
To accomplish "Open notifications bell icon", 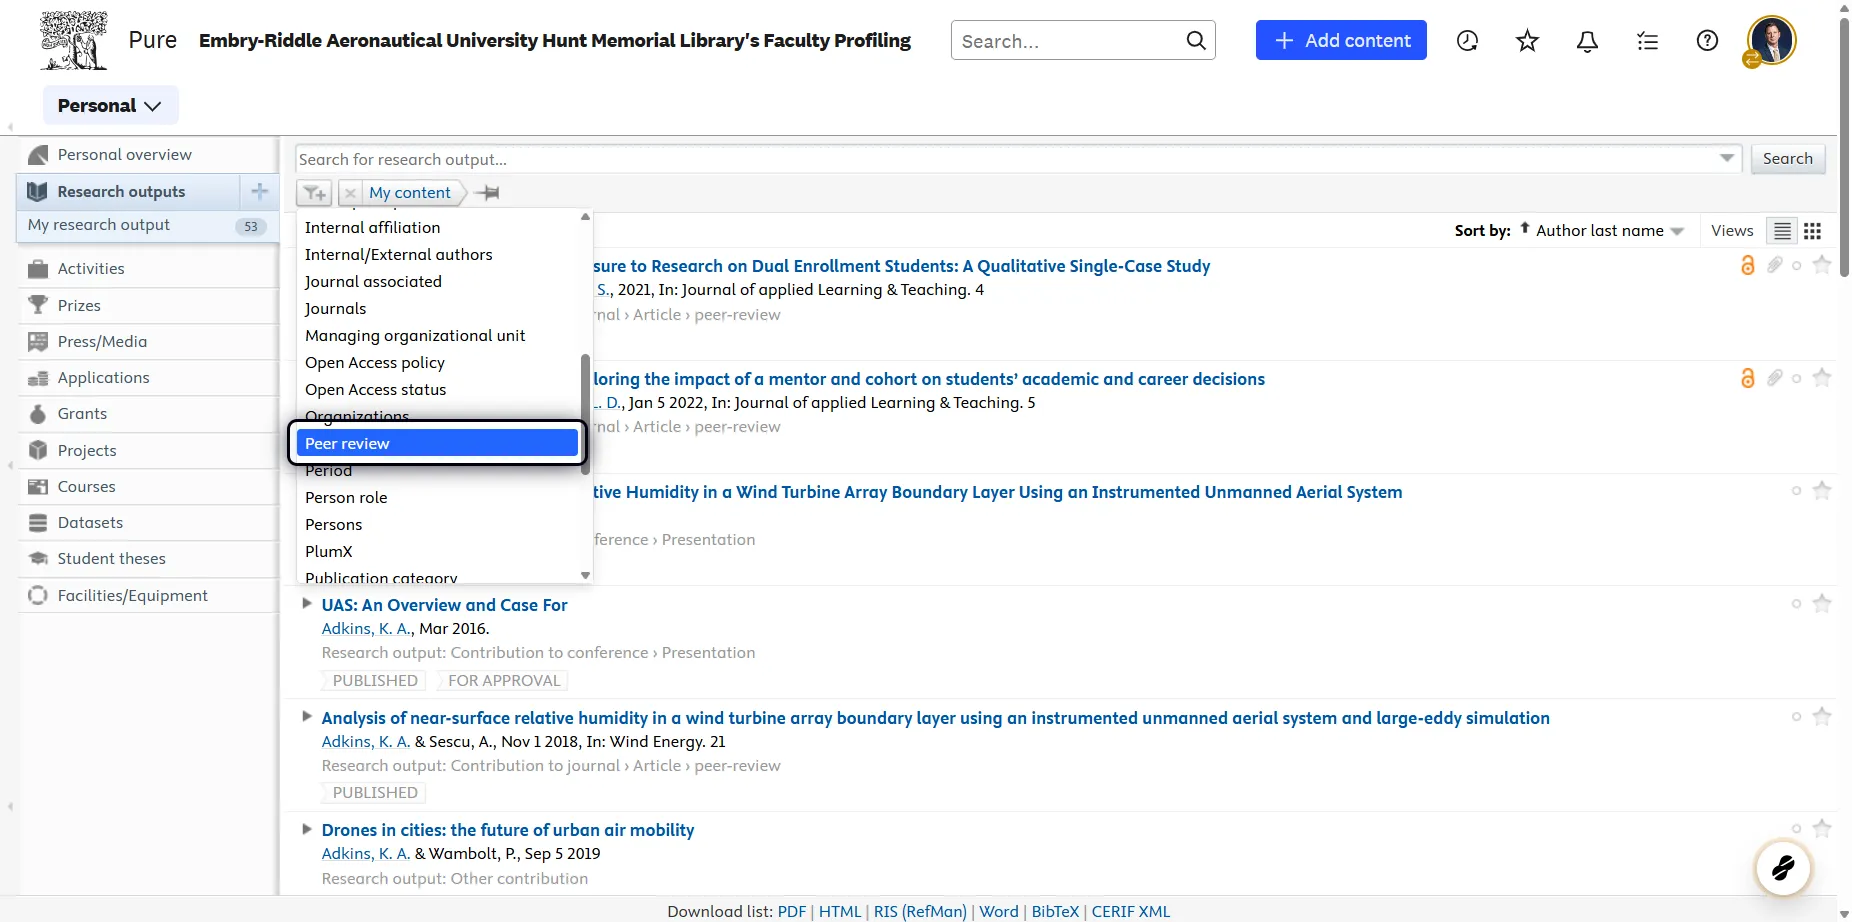I will (1587, 41).
